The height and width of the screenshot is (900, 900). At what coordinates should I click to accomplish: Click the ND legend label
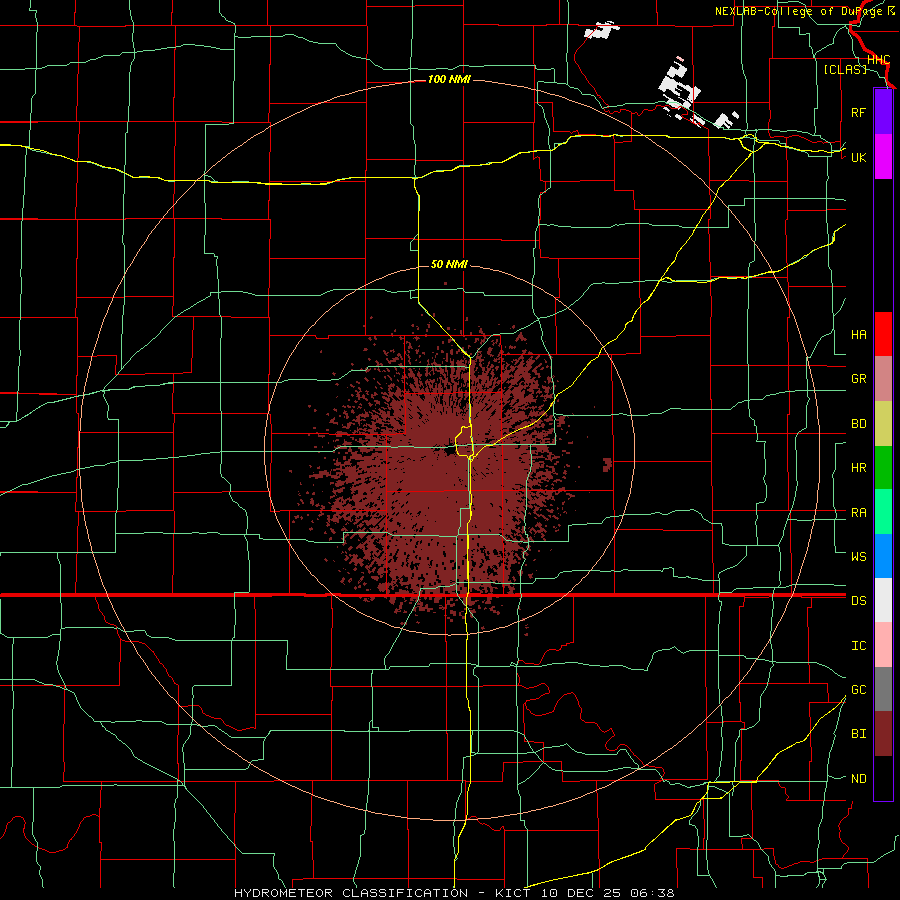[x=858, y=778]
